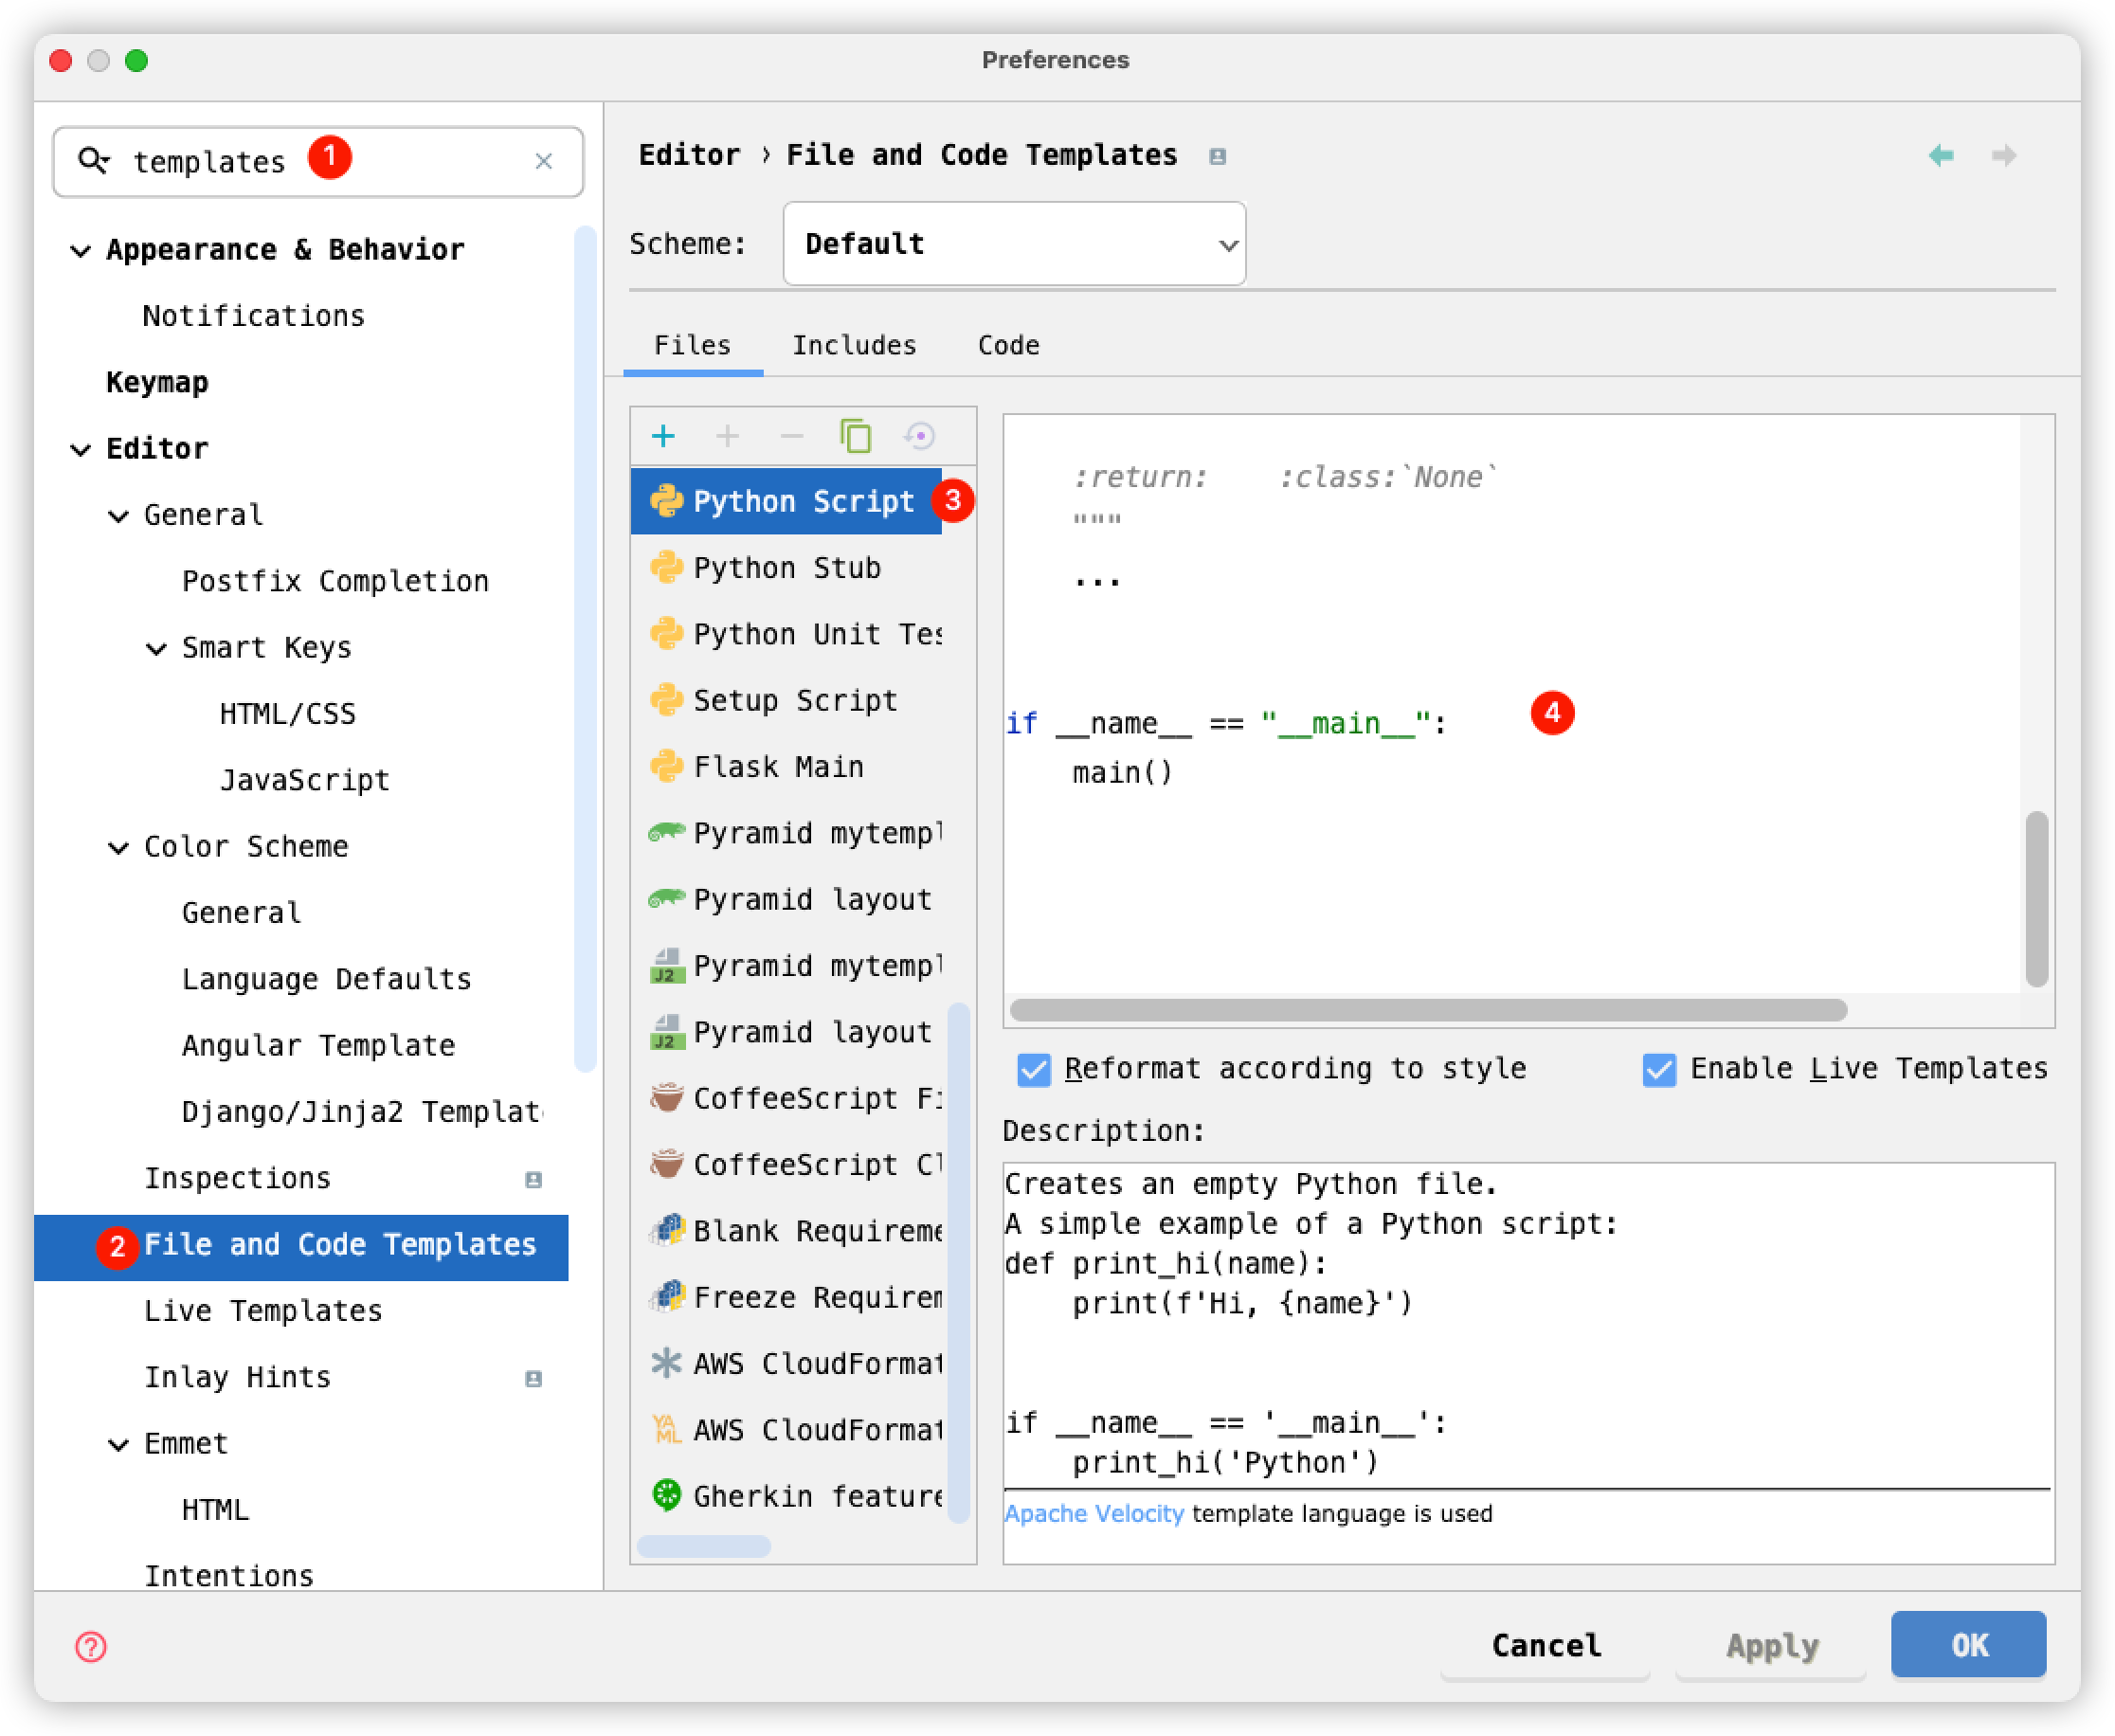2115x1736 pixels.
Task: Toggle Reformat according to style checkbox
Action: (1034, 1069)
